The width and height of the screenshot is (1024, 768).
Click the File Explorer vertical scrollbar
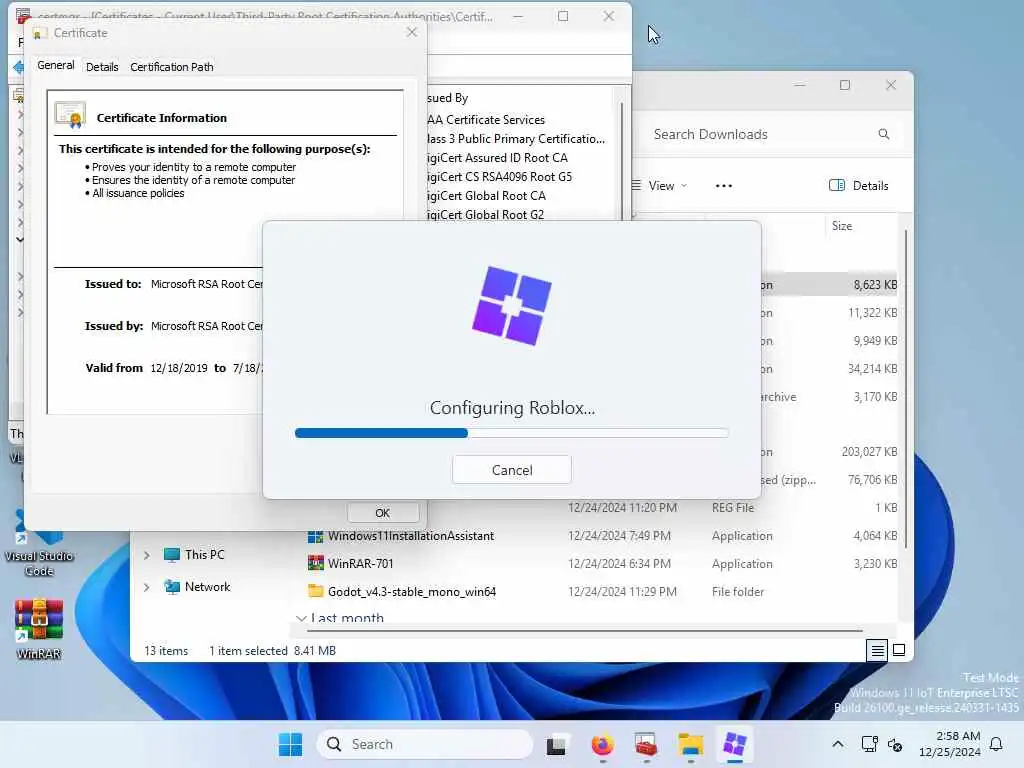(x=905, y=388)
